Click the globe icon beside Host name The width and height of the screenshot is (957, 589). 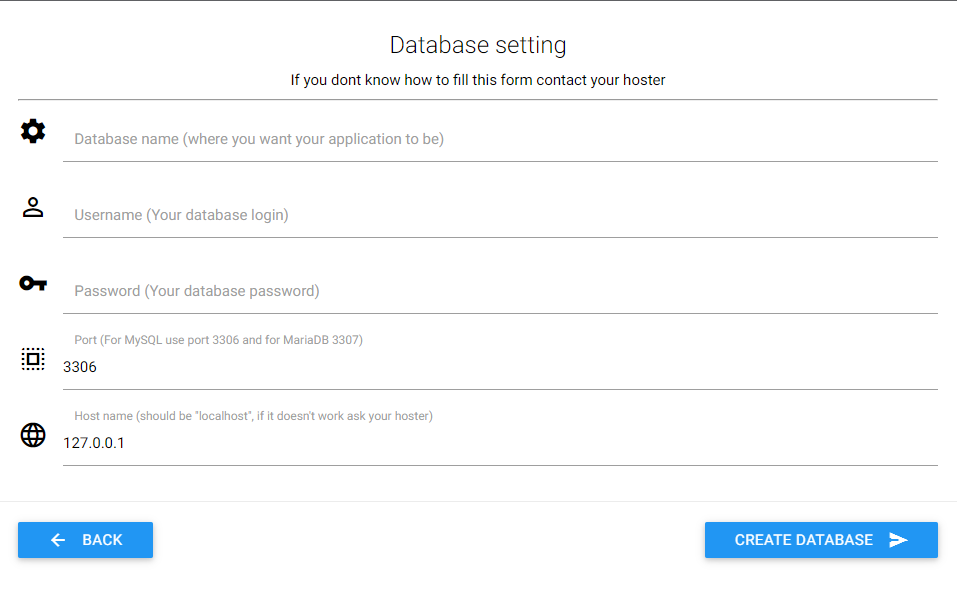coord(33,435)
